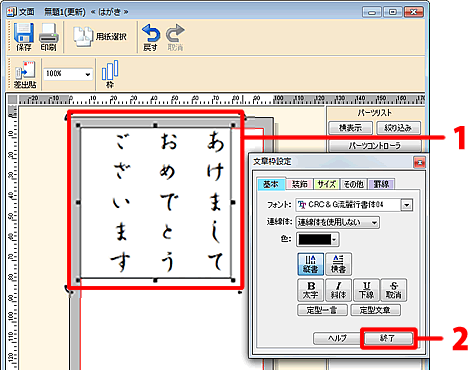Click the 取消 redo arrow
The image size is (470, 370).
(x=175, y=37)
